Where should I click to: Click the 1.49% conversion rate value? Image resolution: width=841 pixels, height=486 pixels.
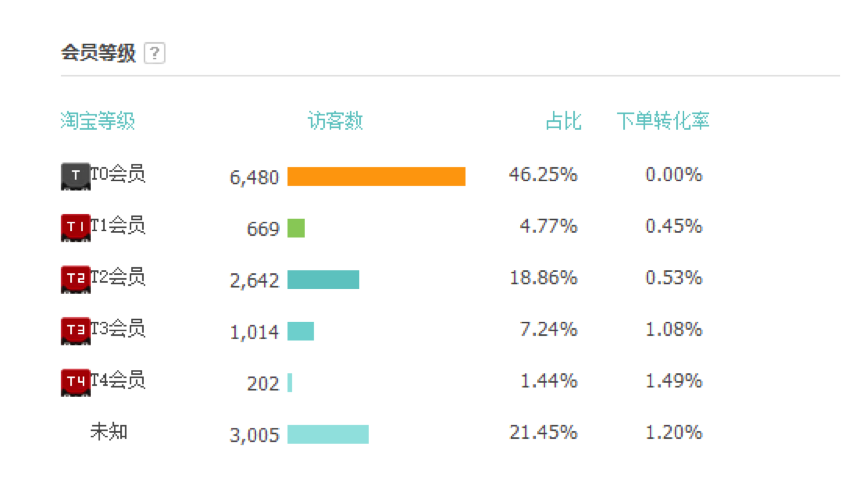[x=674, y=381]
